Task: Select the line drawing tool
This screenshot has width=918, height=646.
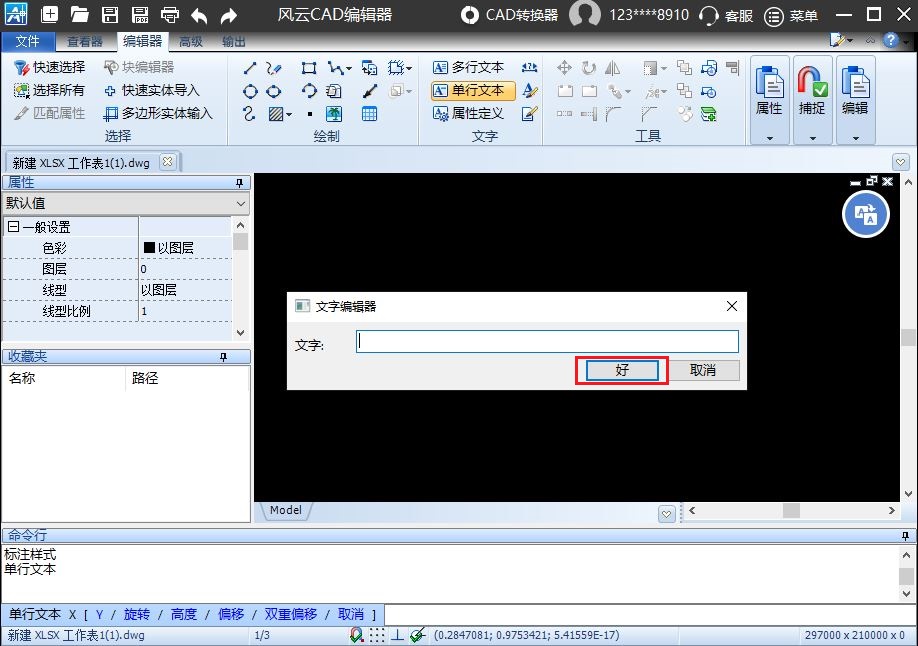Action: [250, 68]
